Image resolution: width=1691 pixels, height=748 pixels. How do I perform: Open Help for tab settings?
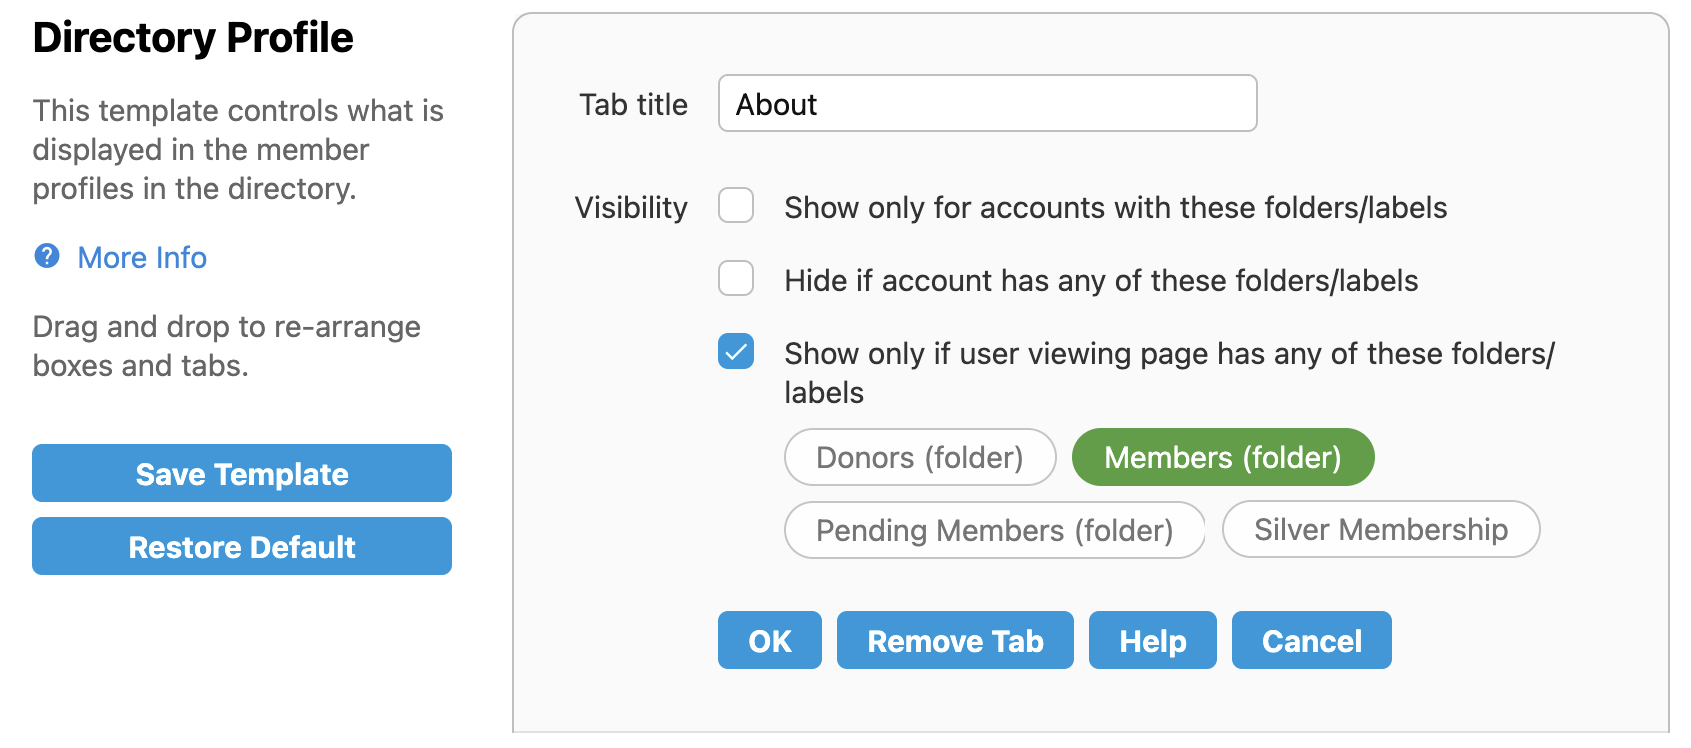[1152, 641]
